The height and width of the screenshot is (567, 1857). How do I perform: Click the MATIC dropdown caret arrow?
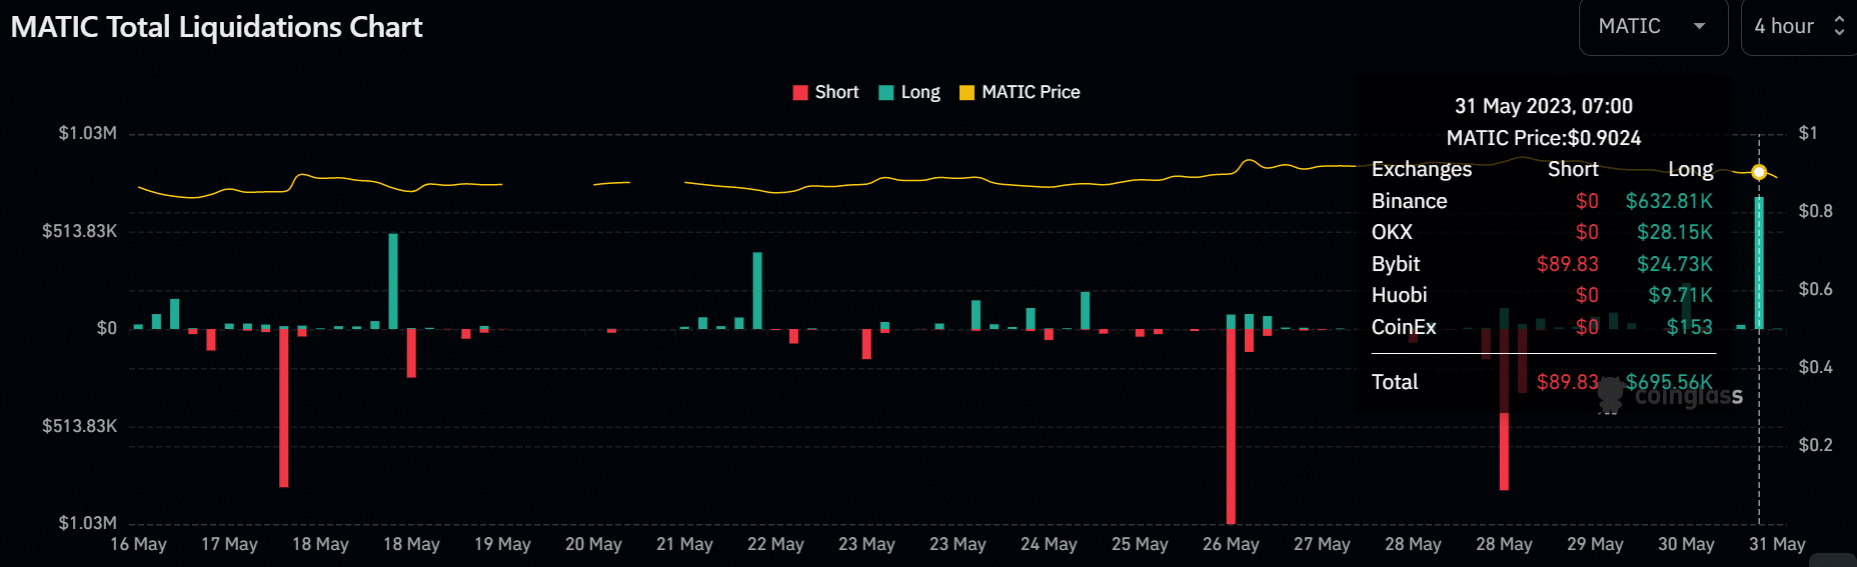point(1699,27)
